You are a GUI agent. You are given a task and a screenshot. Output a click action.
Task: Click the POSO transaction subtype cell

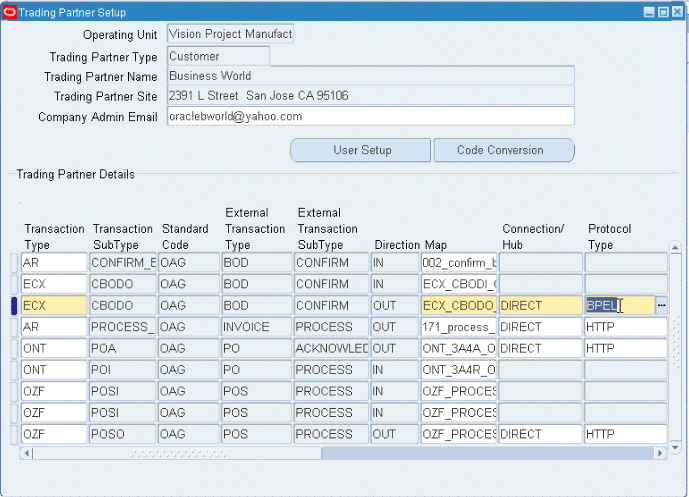pyautogui.click(x=123, y=434)
